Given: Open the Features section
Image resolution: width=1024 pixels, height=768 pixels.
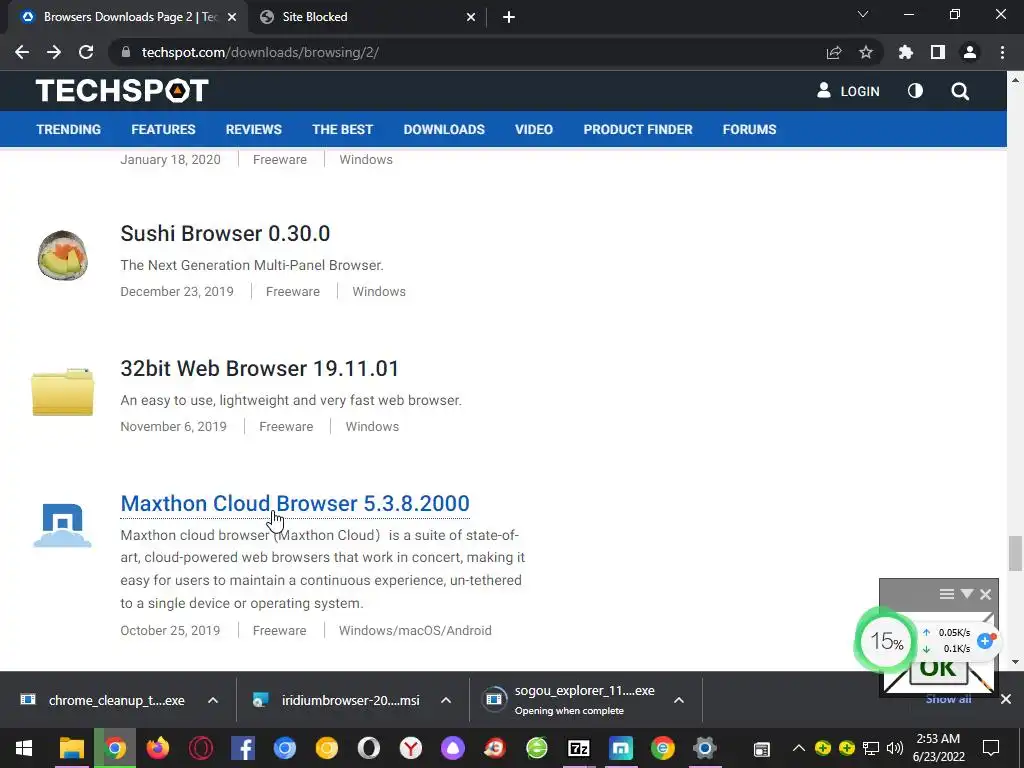Looking at the screenshot, I should [x=163, y=129].
